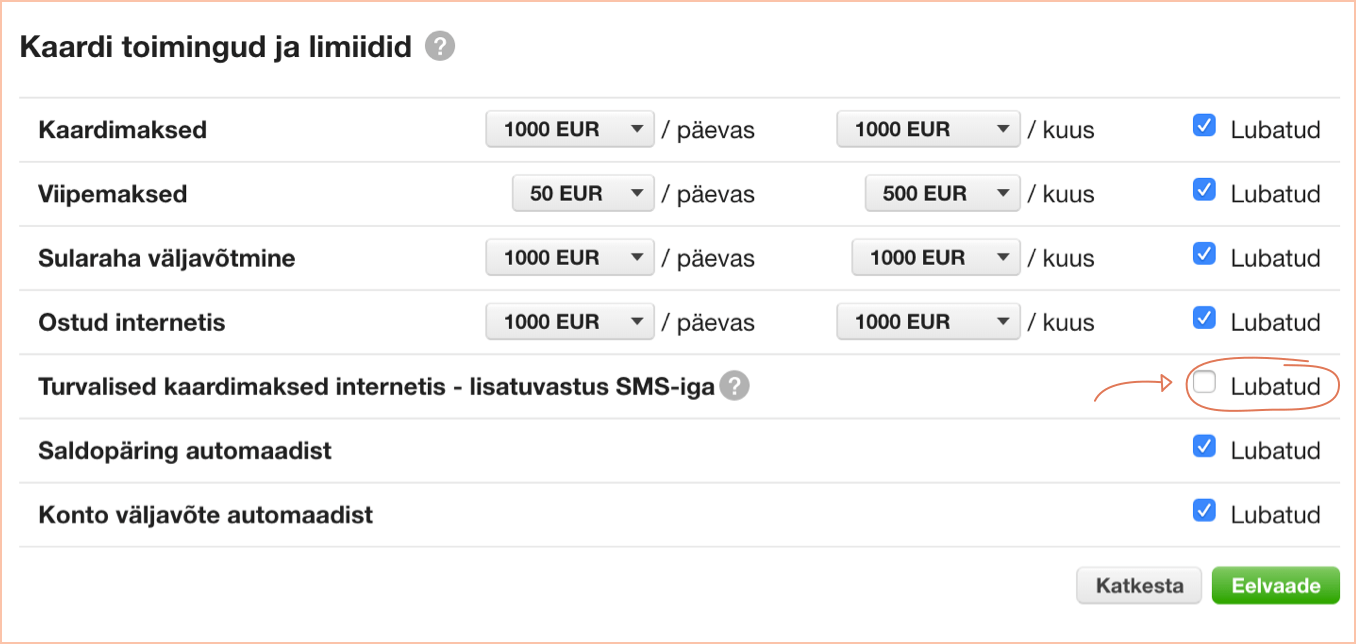Open Sularaha väljavõtmine daily limit dropdown
This screenshot has height=644, width=1356.
tap(570, 257)
